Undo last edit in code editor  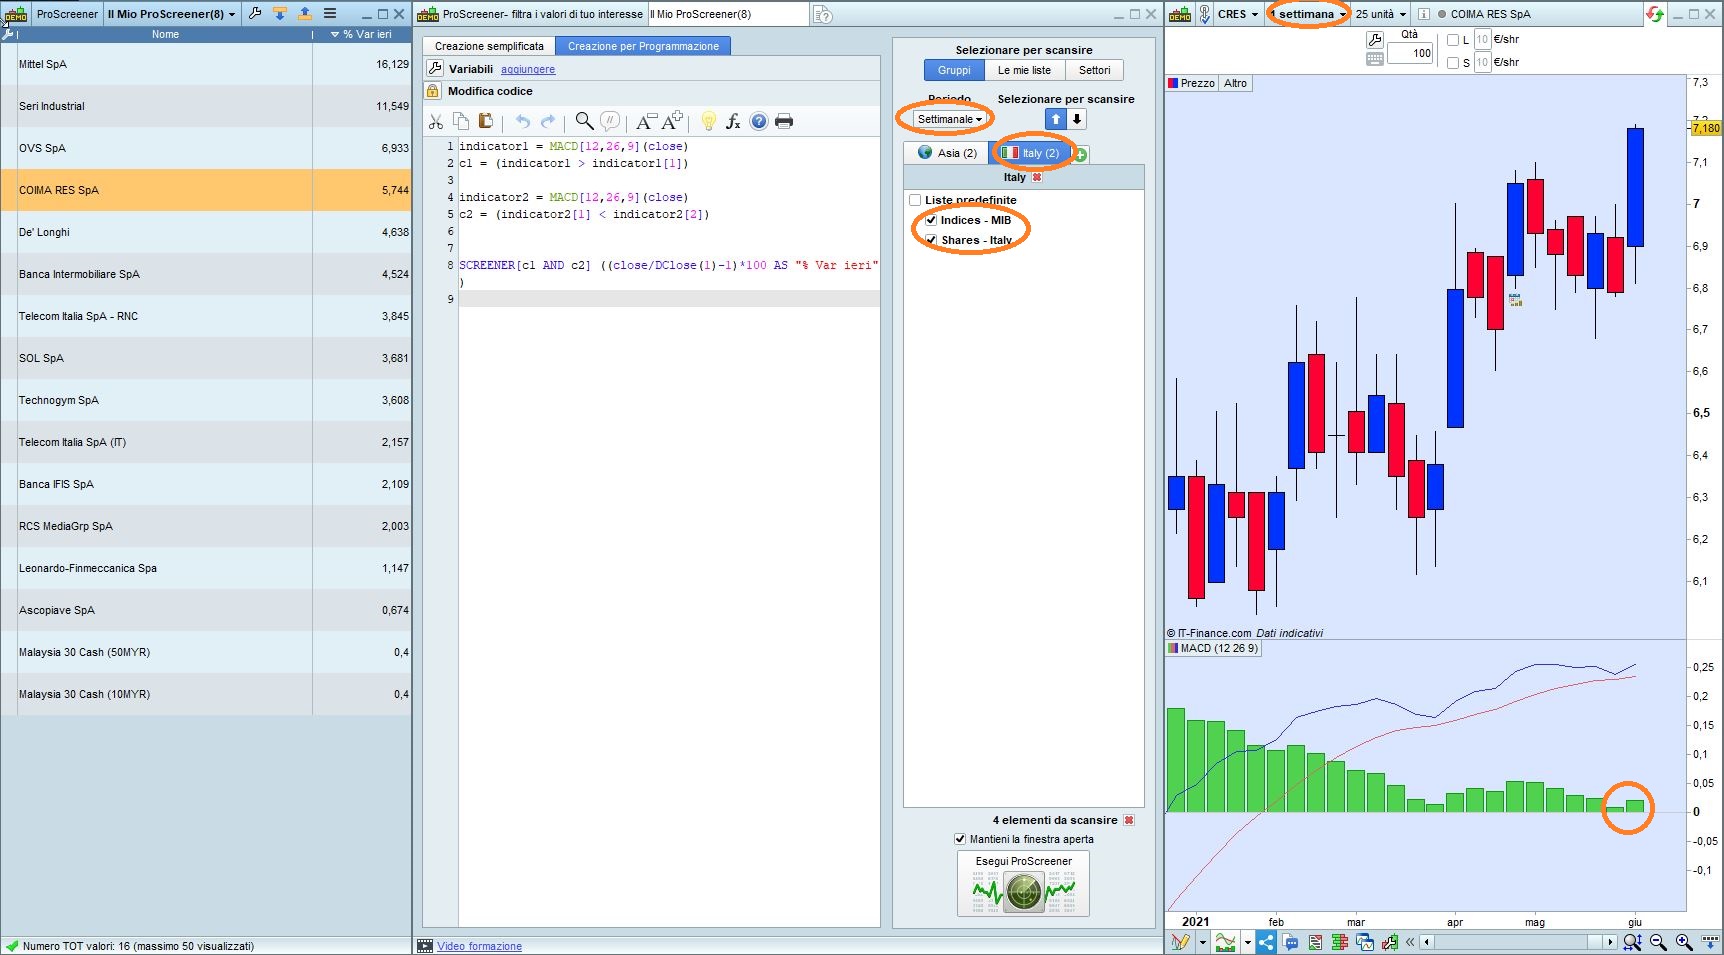pyautogui.click(x=522, y=121)
